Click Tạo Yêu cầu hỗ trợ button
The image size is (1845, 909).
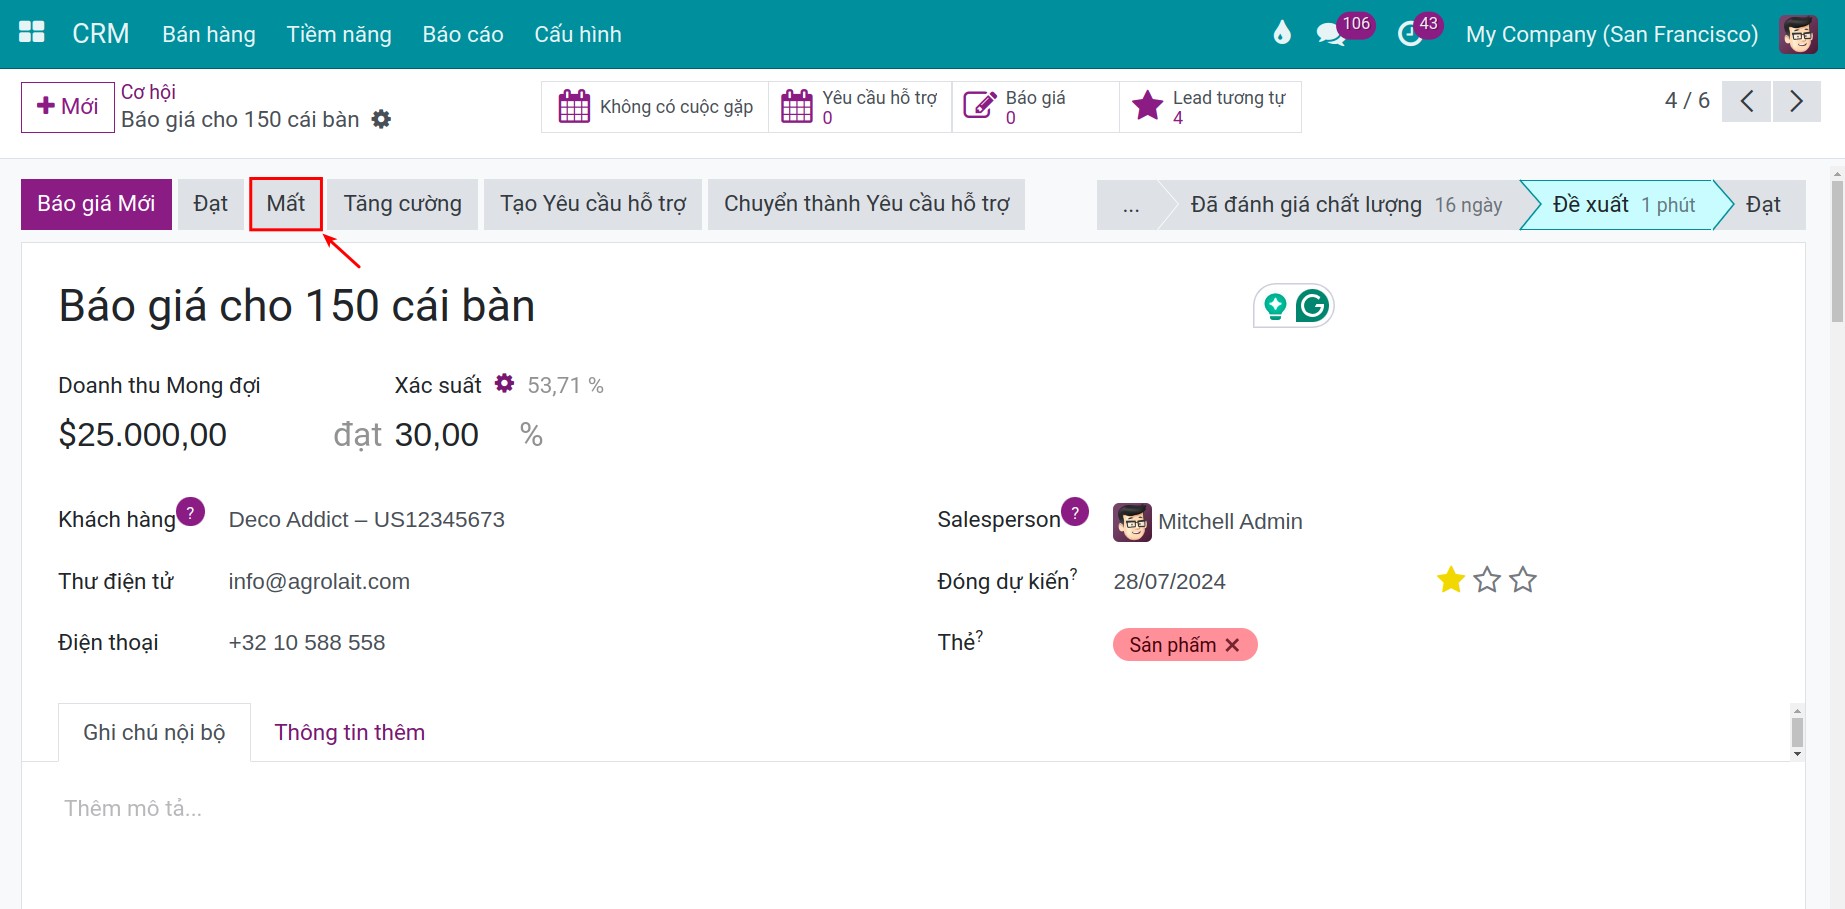point(593,204)
